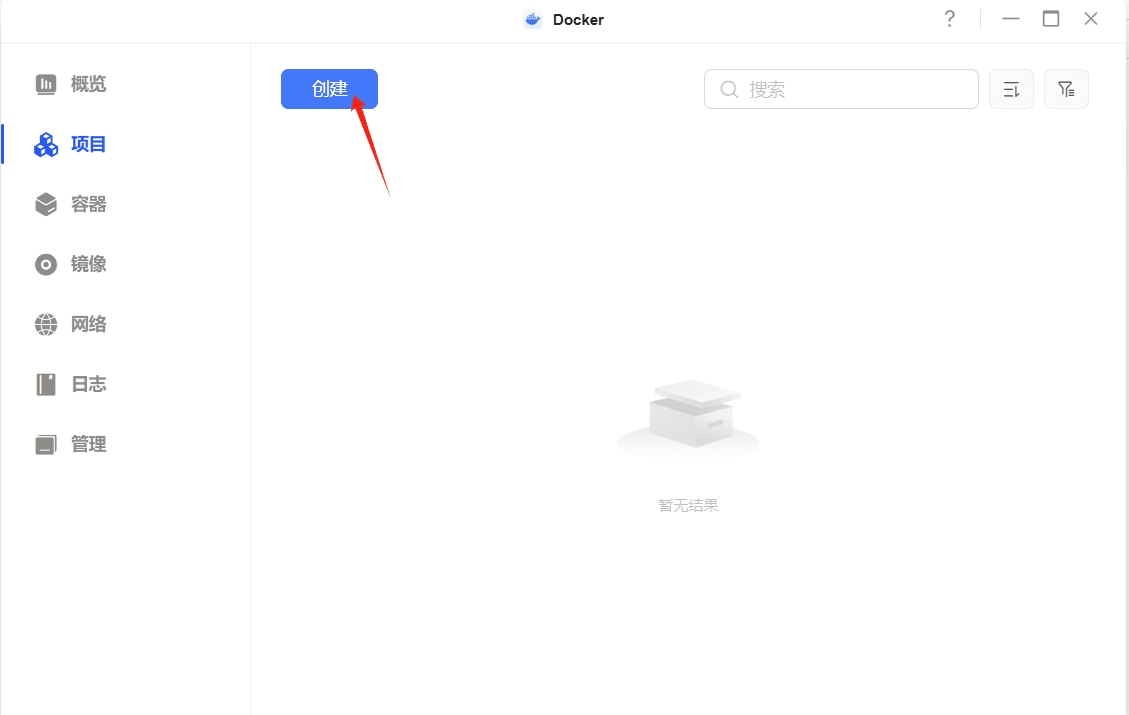Go to the 网络 menu label

pyautogui.click(x=89, y=324)
